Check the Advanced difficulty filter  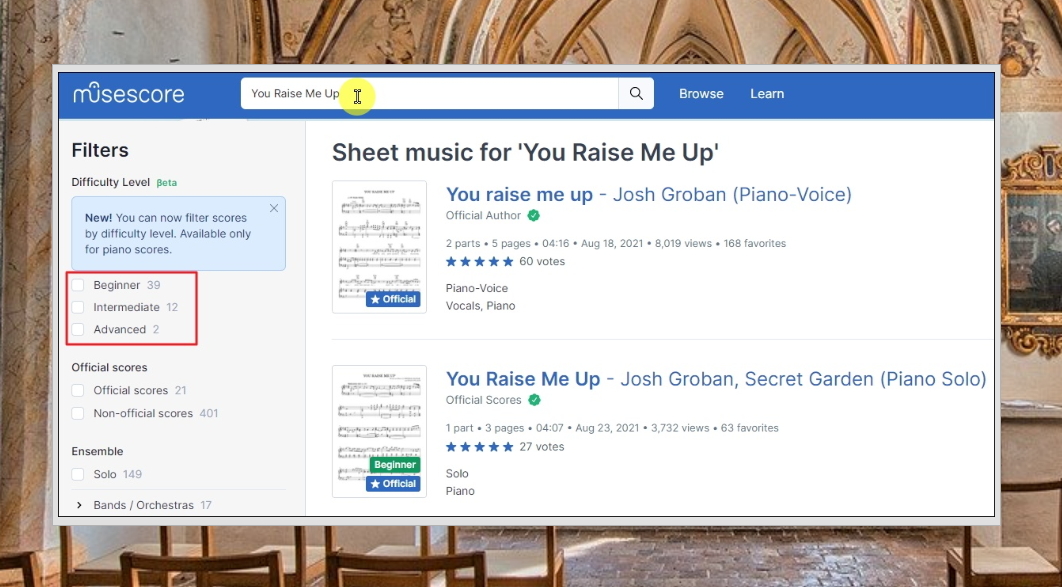pyautogui.click(x=78, y=330)
